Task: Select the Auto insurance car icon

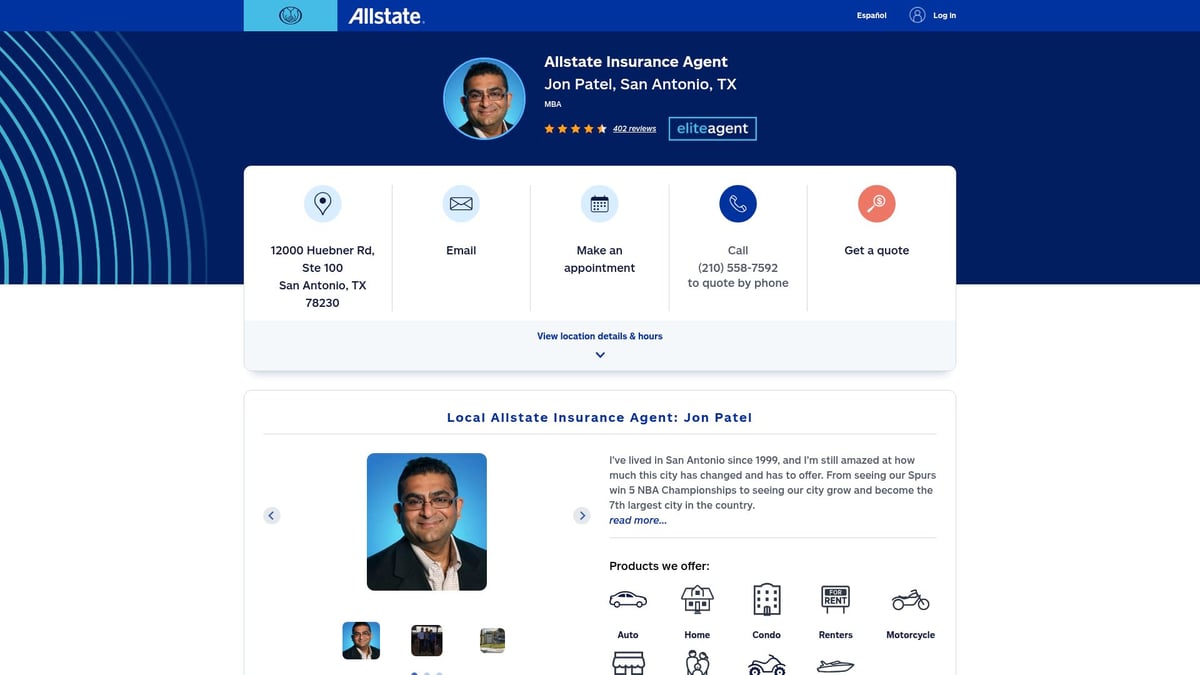Action: coord(628,598)
